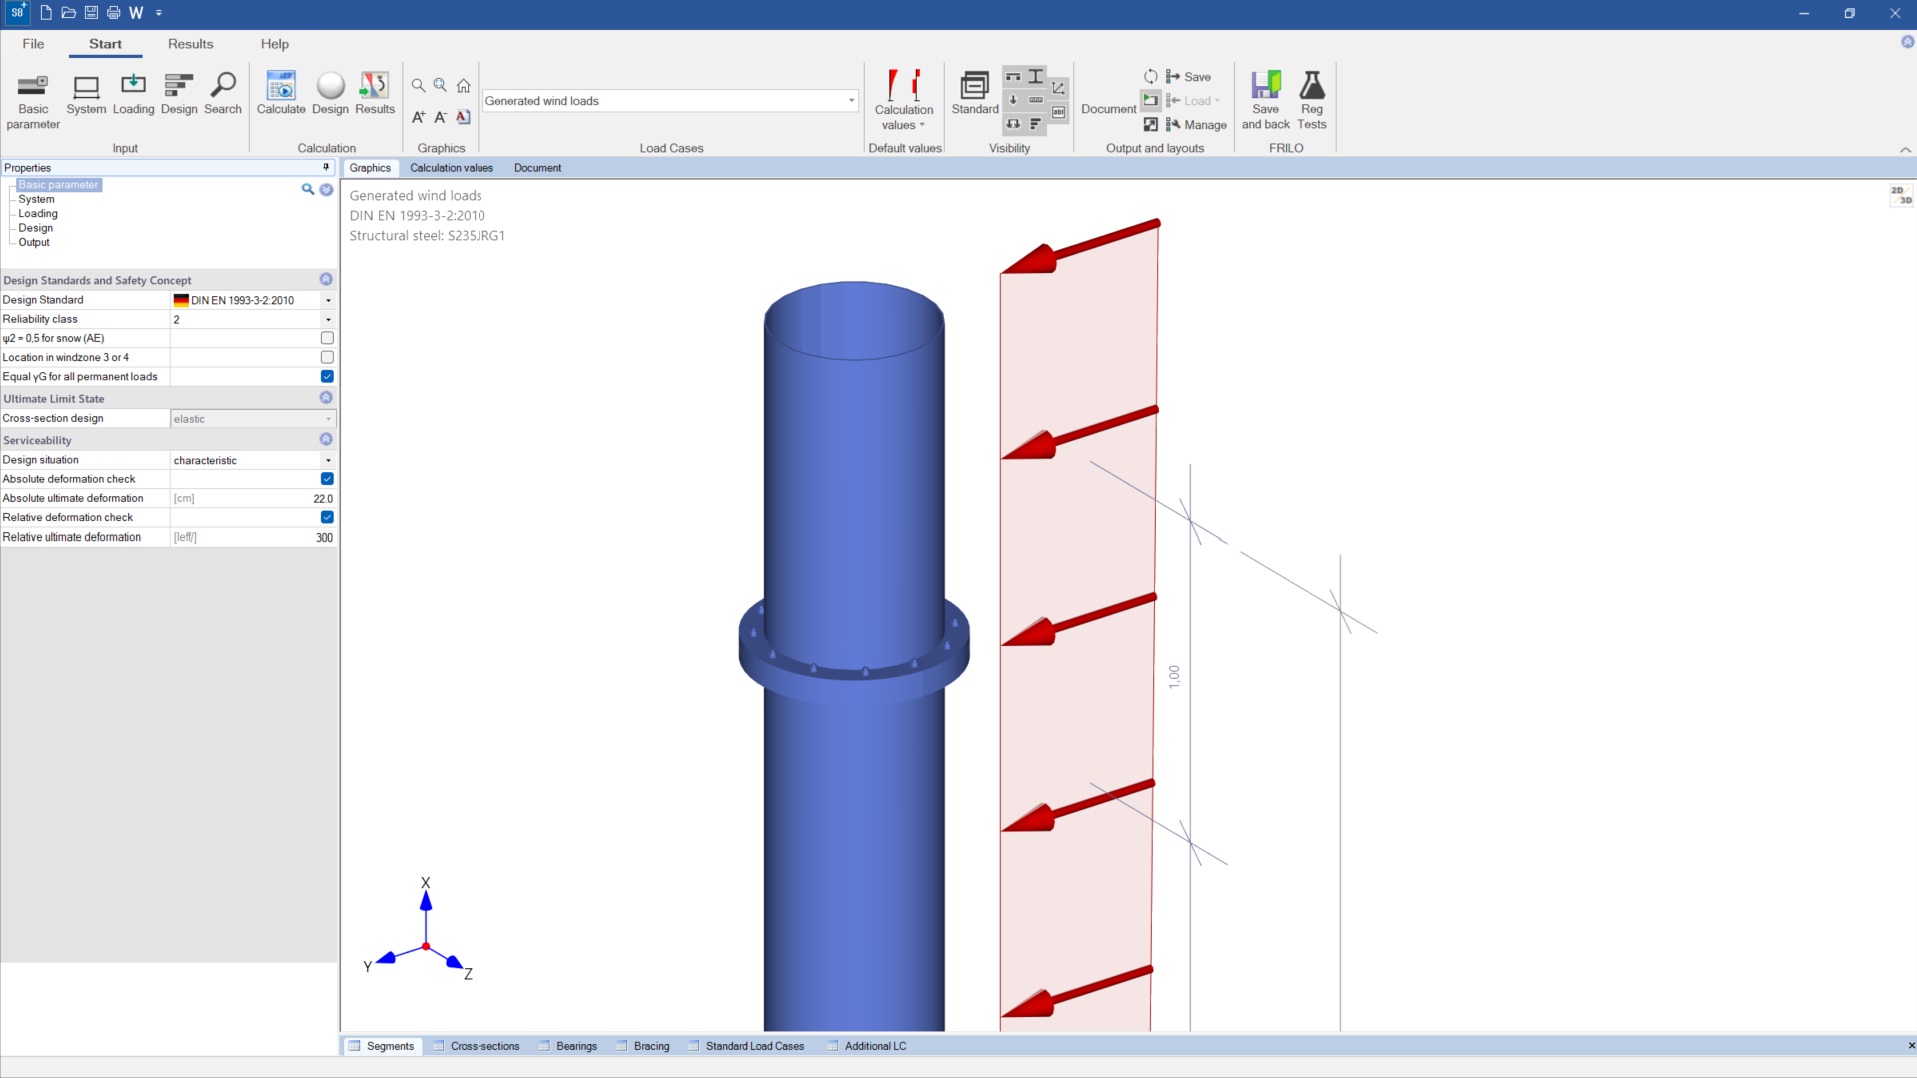Click the refresh output circular arrows icon

(1150, 77)
